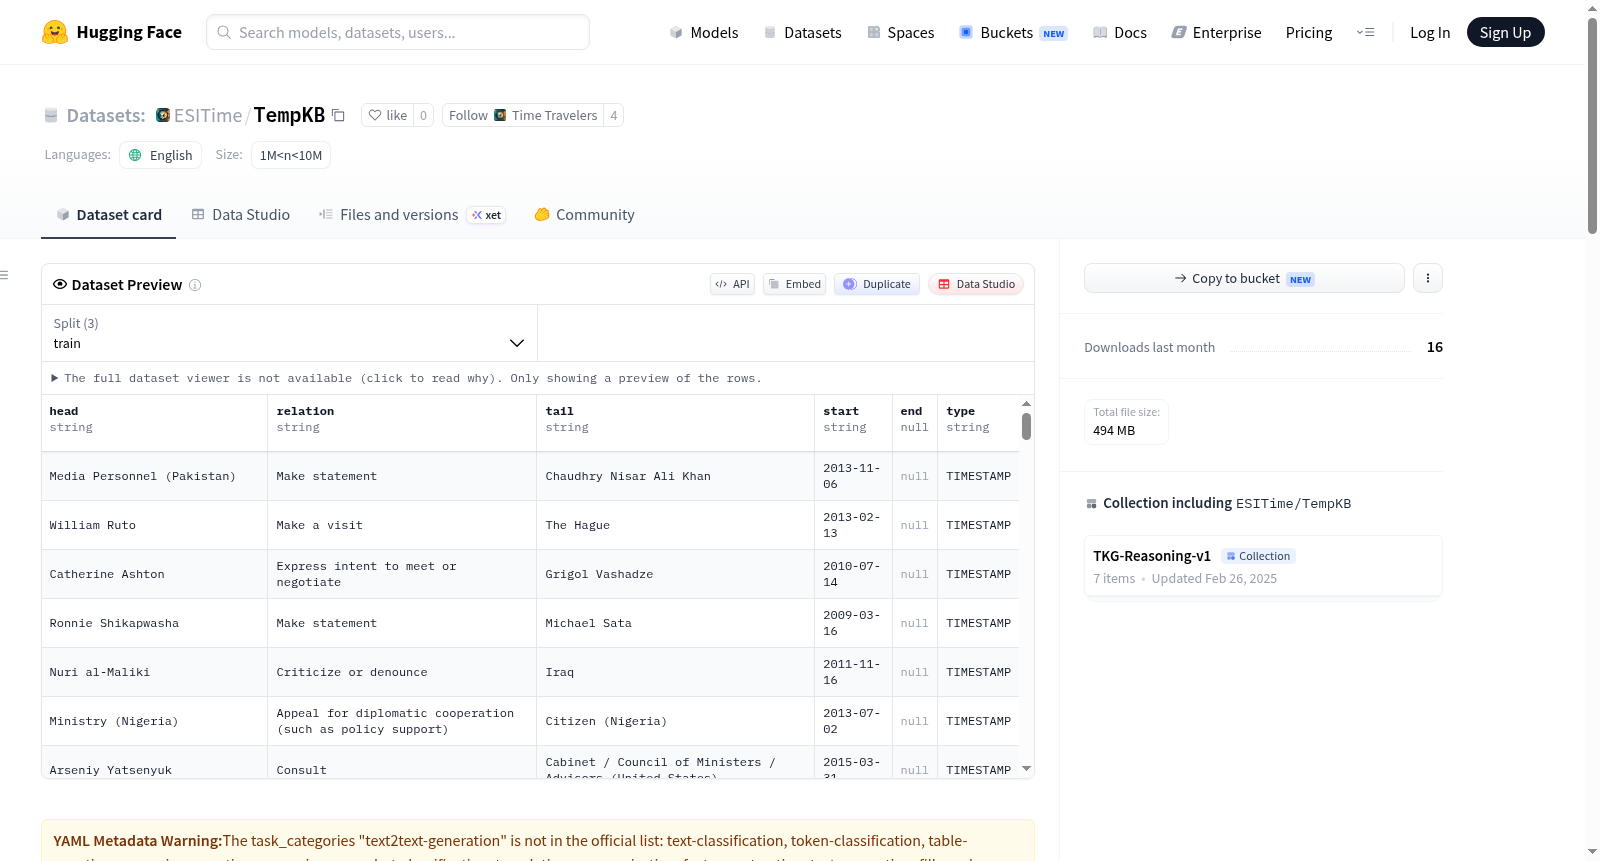Open the Files and versions tab
Image resolution: width=1600 pixels, height=861 pixels.
412,214
